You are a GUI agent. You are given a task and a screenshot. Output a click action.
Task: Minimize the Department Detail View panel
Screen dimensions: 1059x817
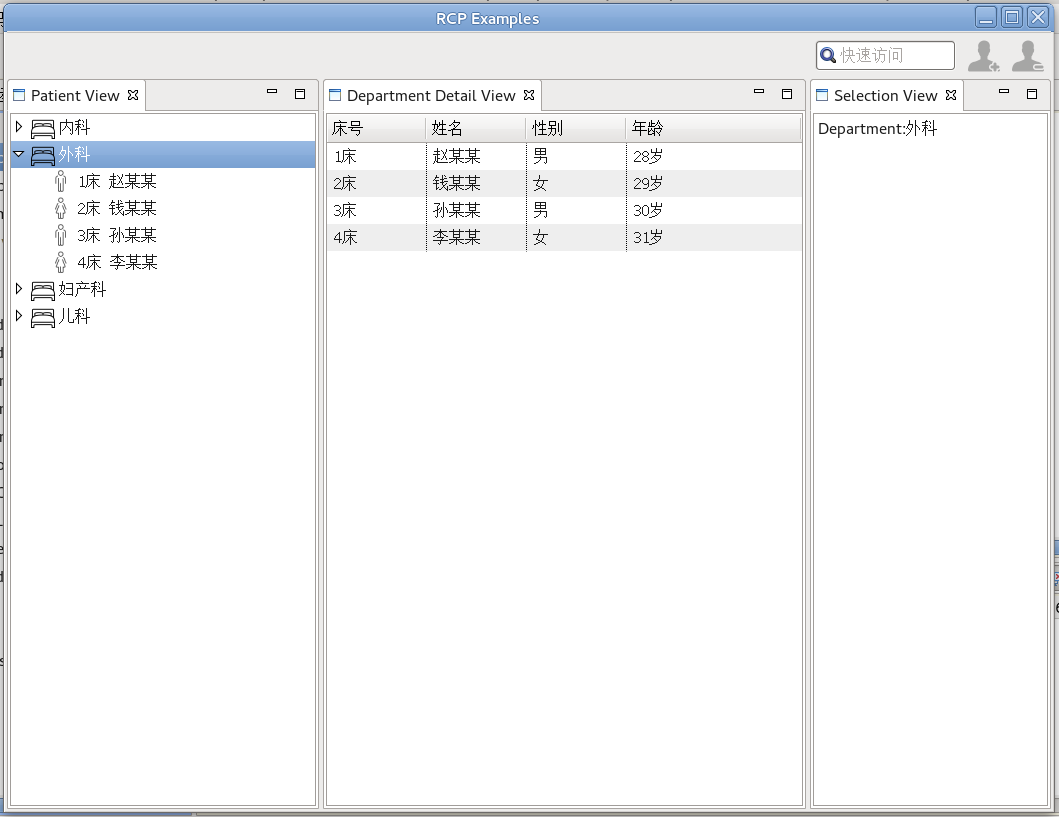point(759,91)
